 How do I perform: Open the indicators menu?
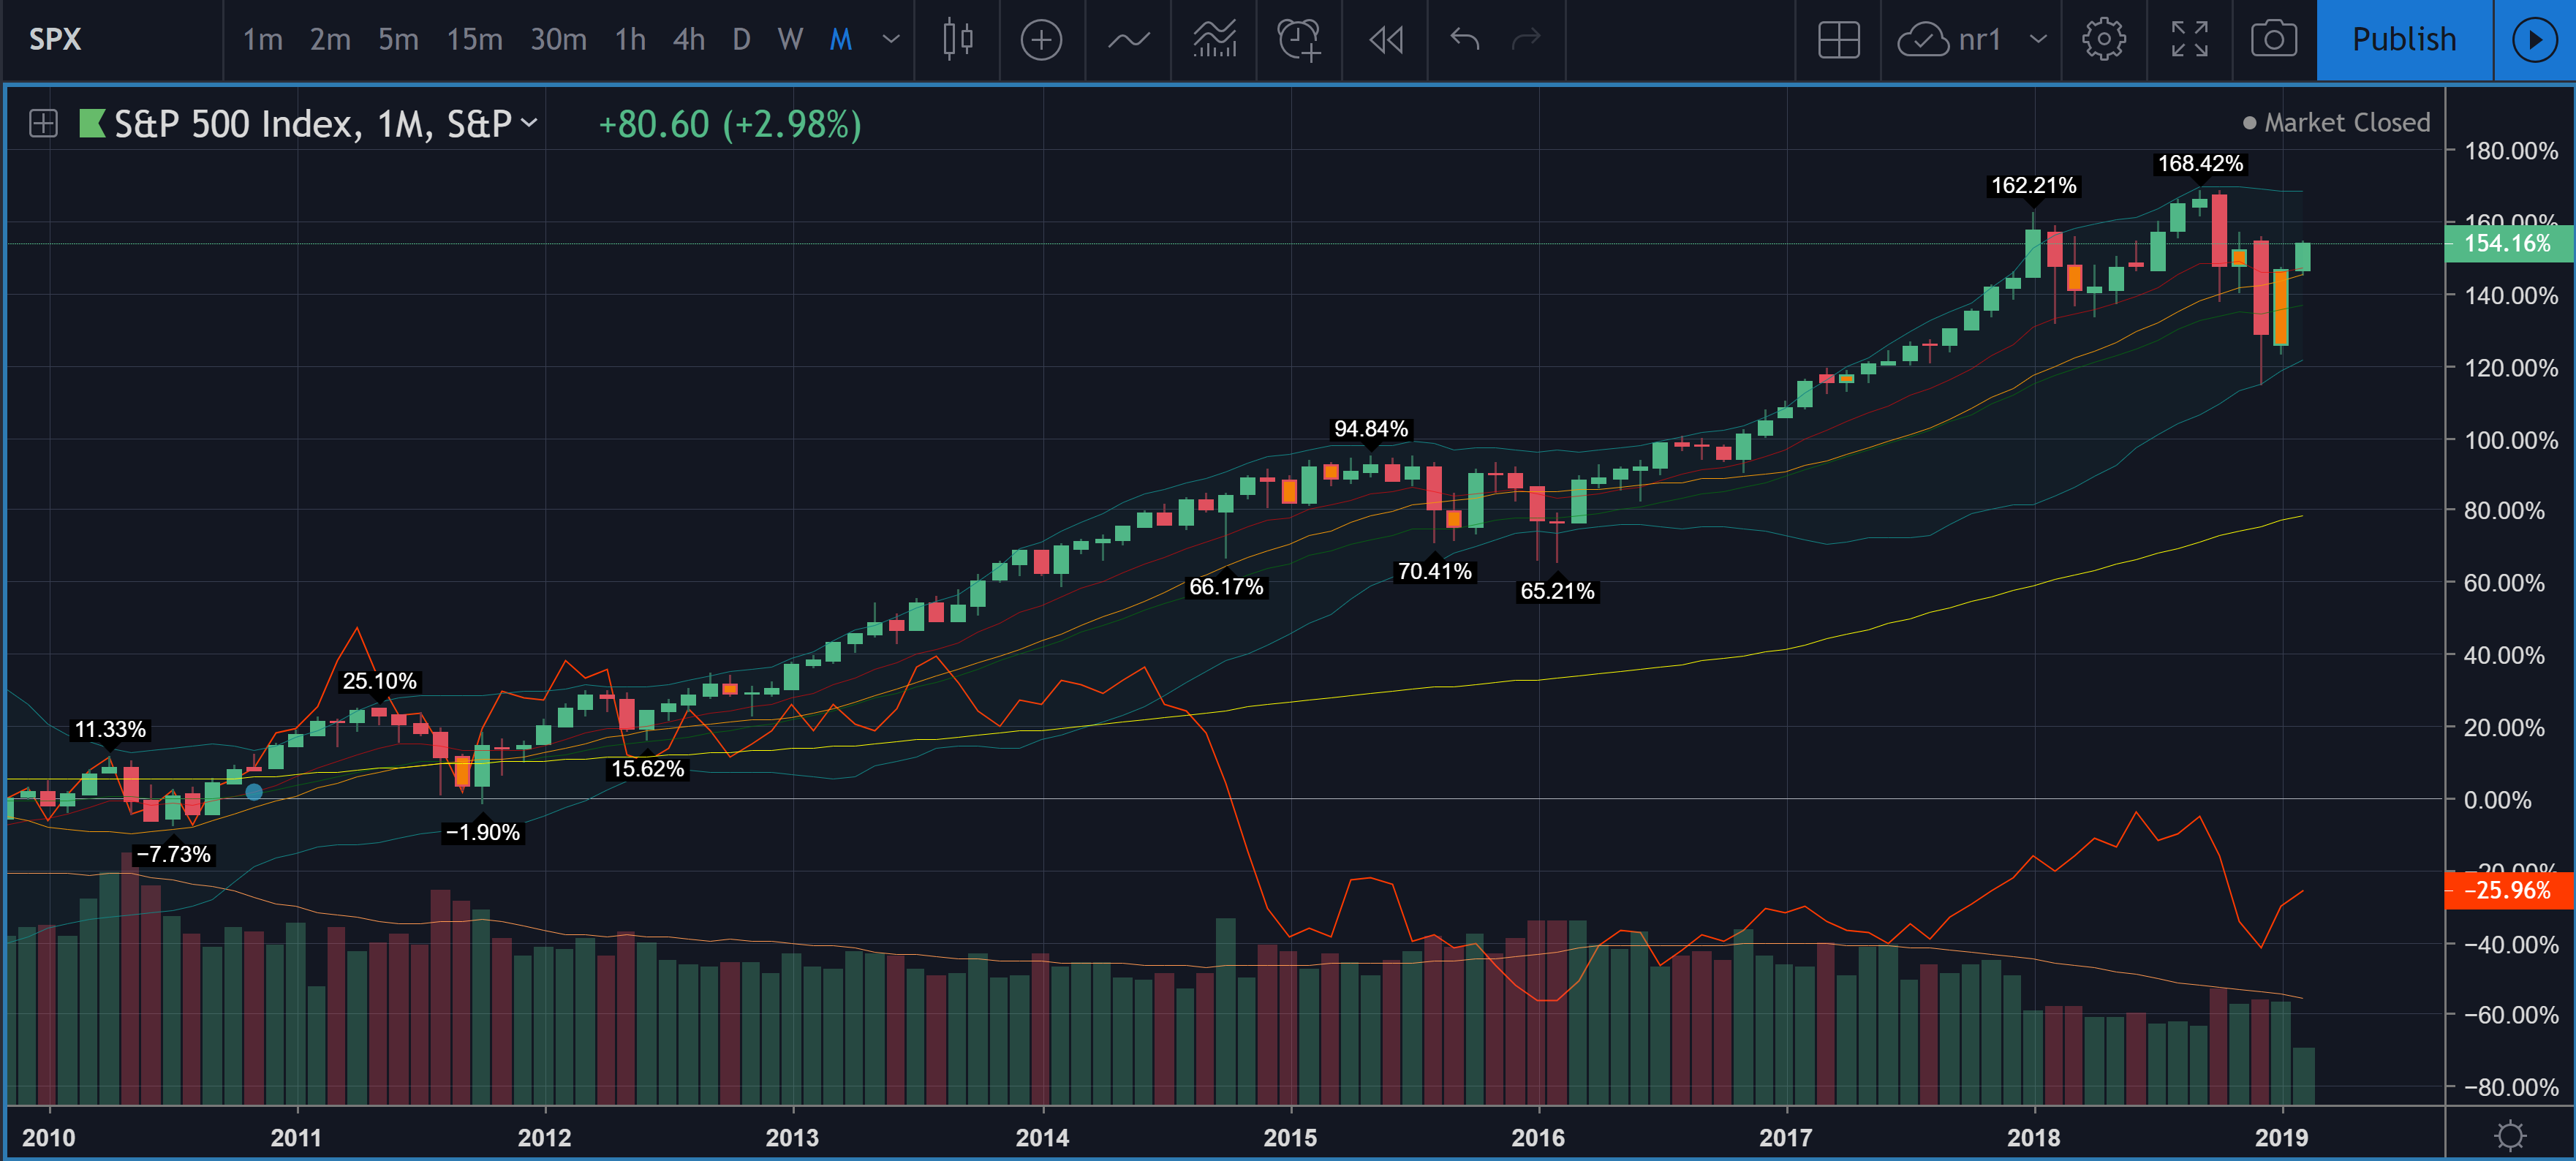(1128, 40)
